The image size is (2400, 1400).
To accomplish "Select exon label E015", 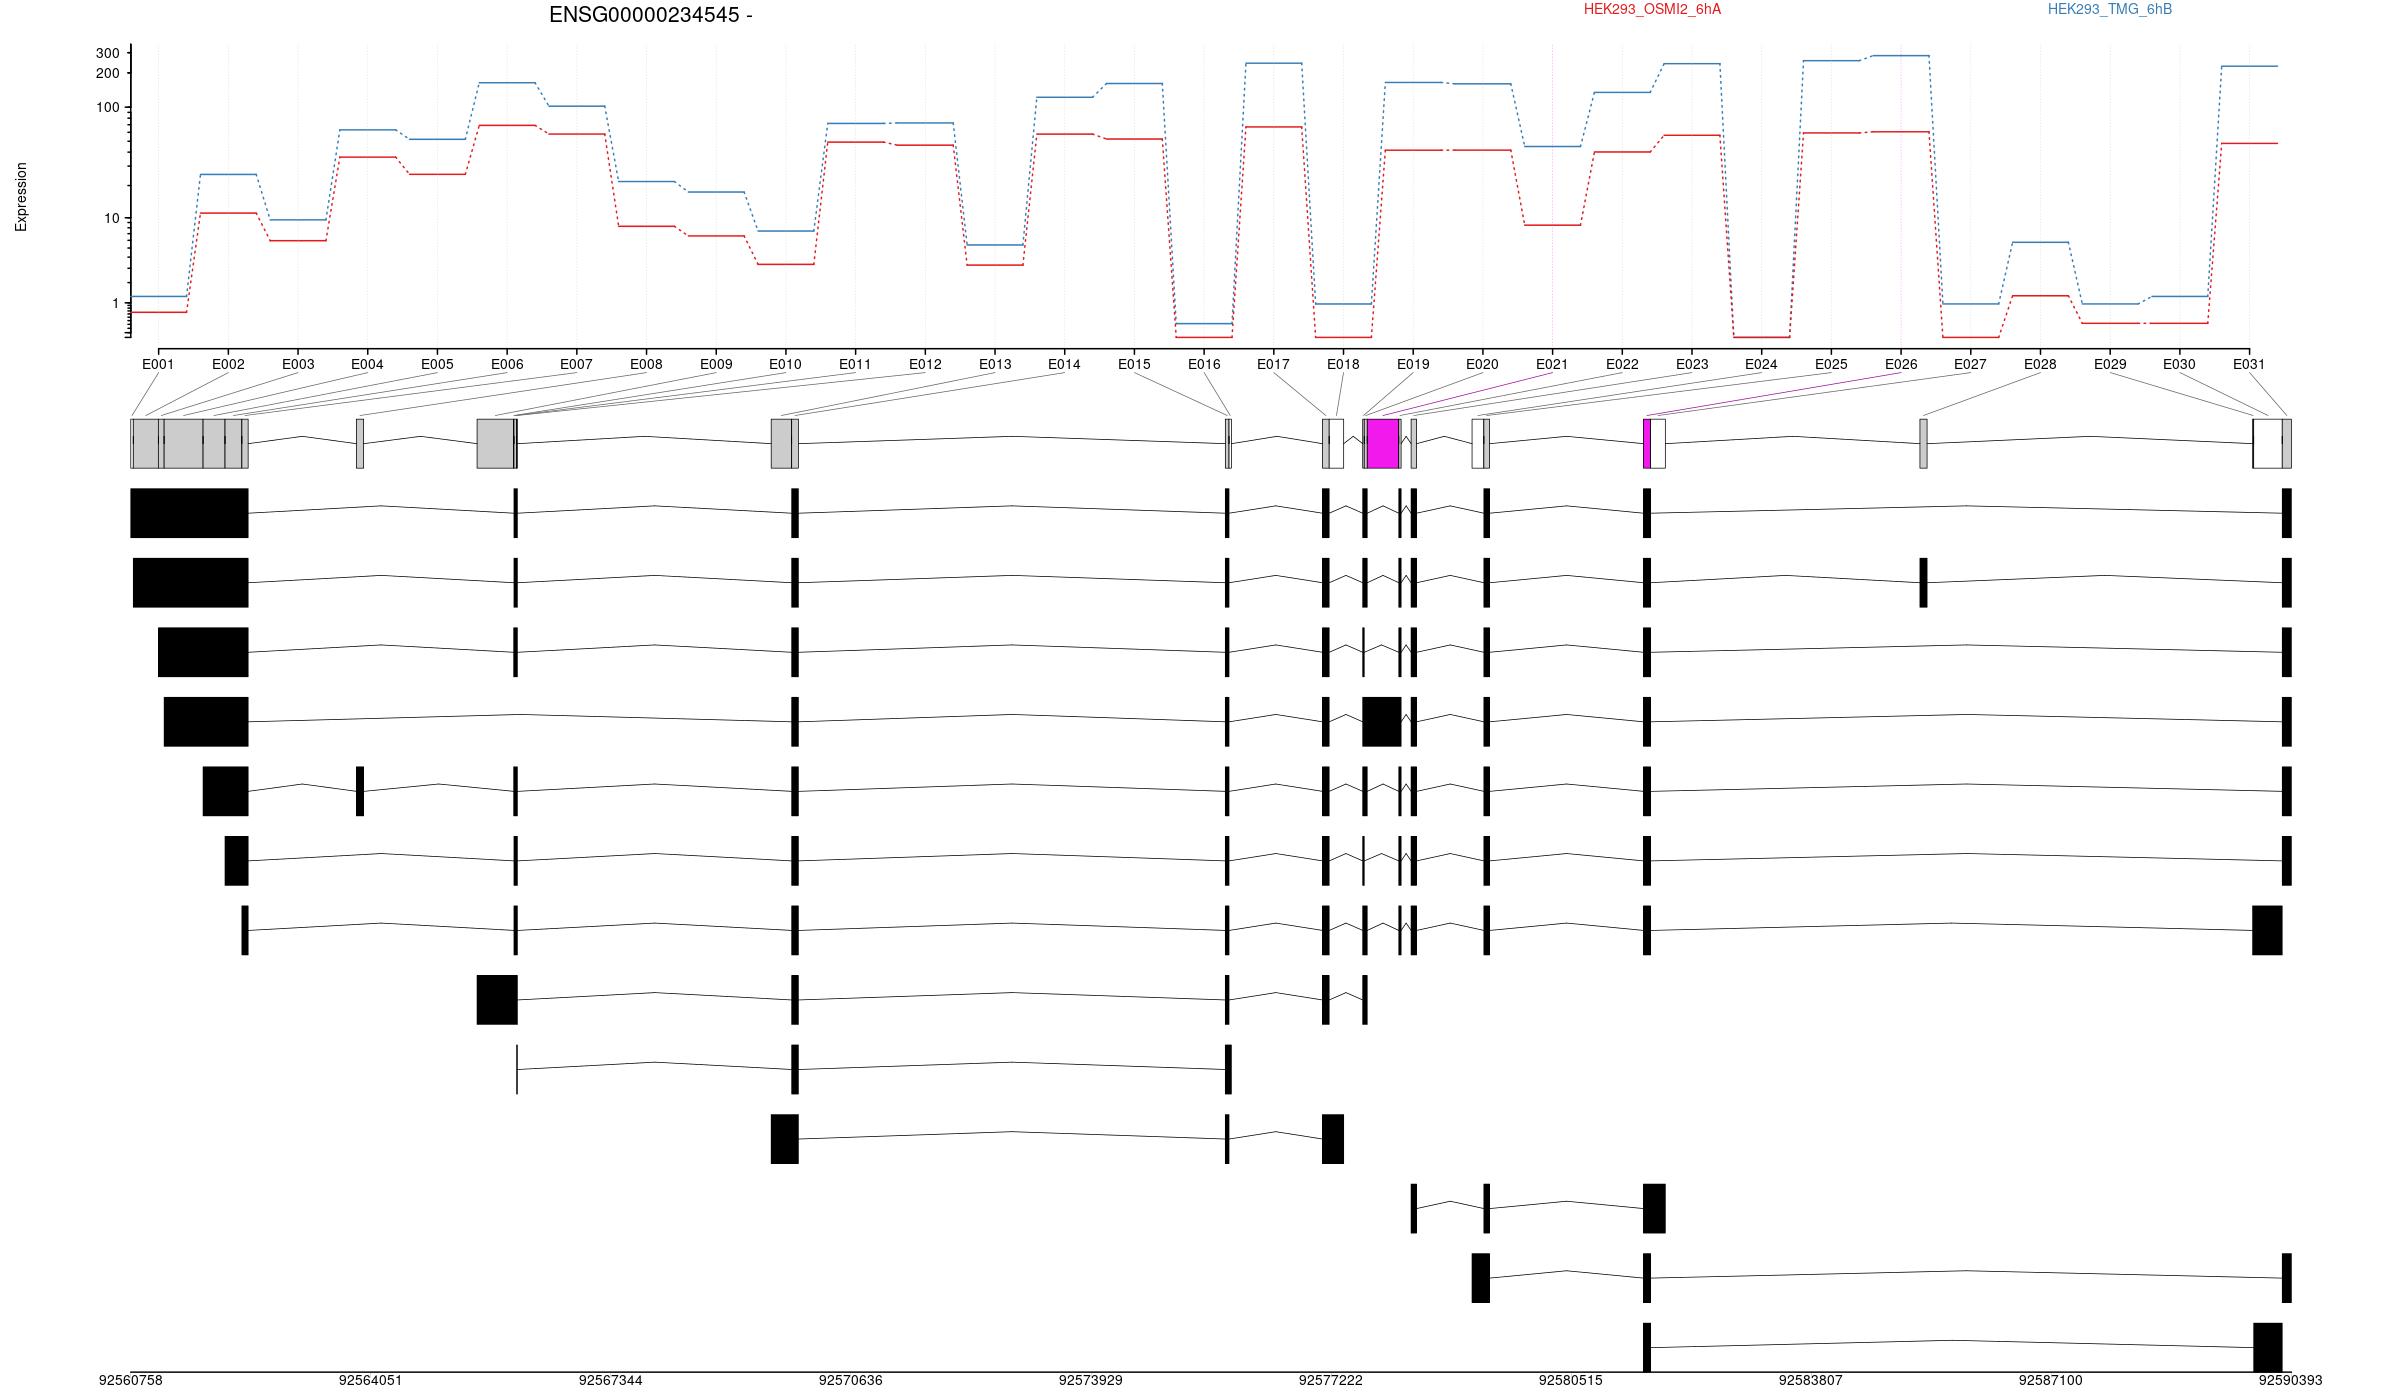I will pos(1134,364).
